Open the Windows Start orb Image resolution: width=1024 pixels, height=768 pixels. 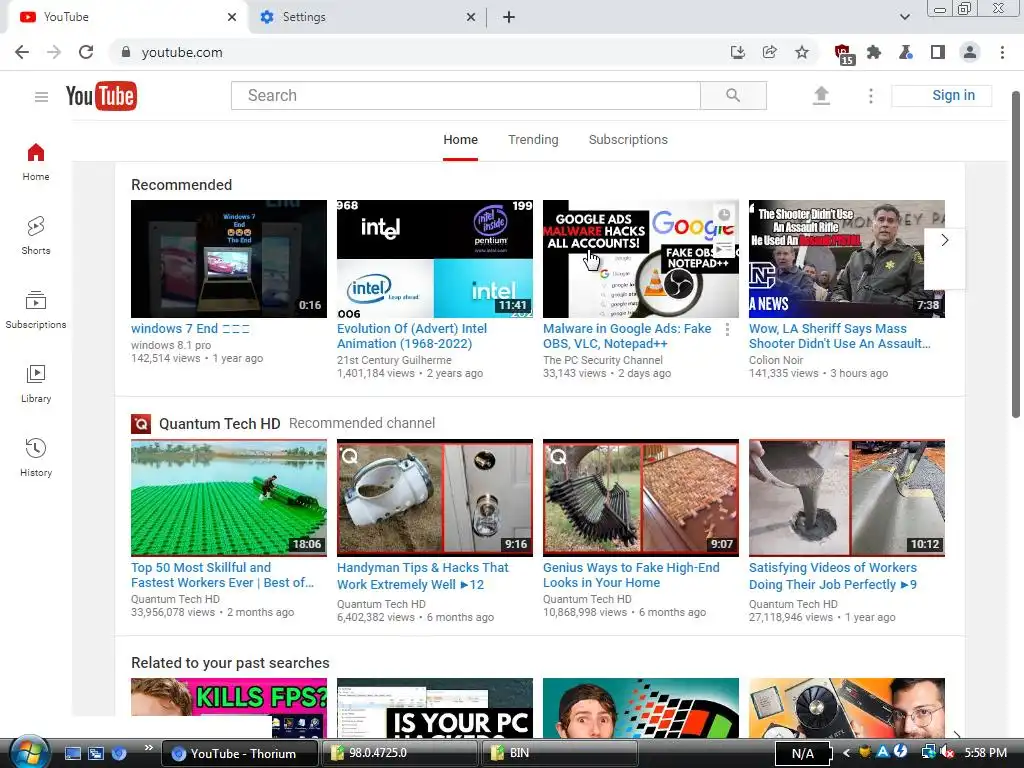[29, 752]
